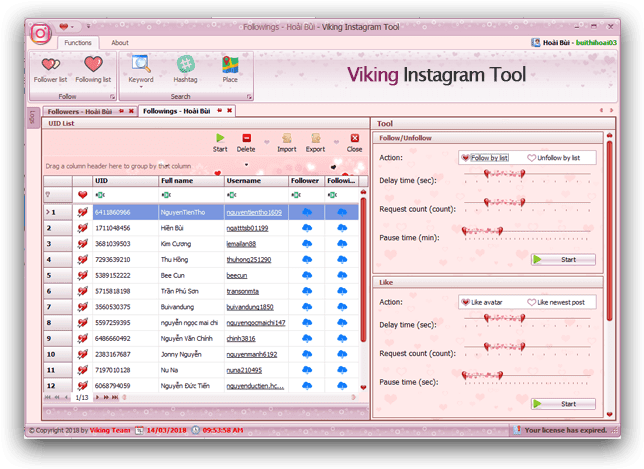The image size is (644, 469).
Task: Click Follow/Unfollow Delay time slider
Action: click(527, 174)
